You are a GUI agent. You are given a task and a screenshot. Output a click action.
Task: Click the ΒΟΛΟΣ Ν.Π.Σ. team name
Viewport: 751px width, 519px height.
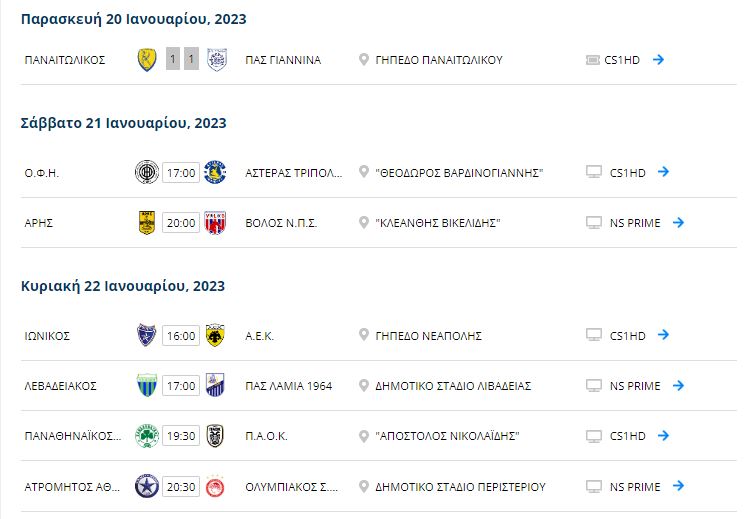point(281,223)
